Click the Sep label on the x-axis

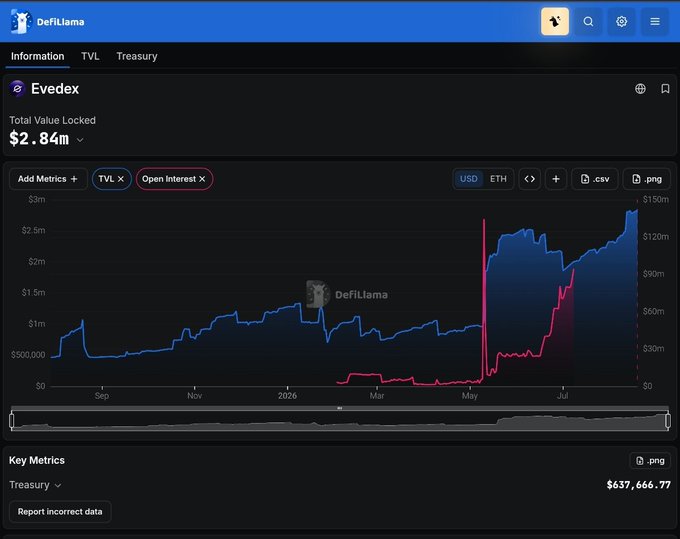102,395
